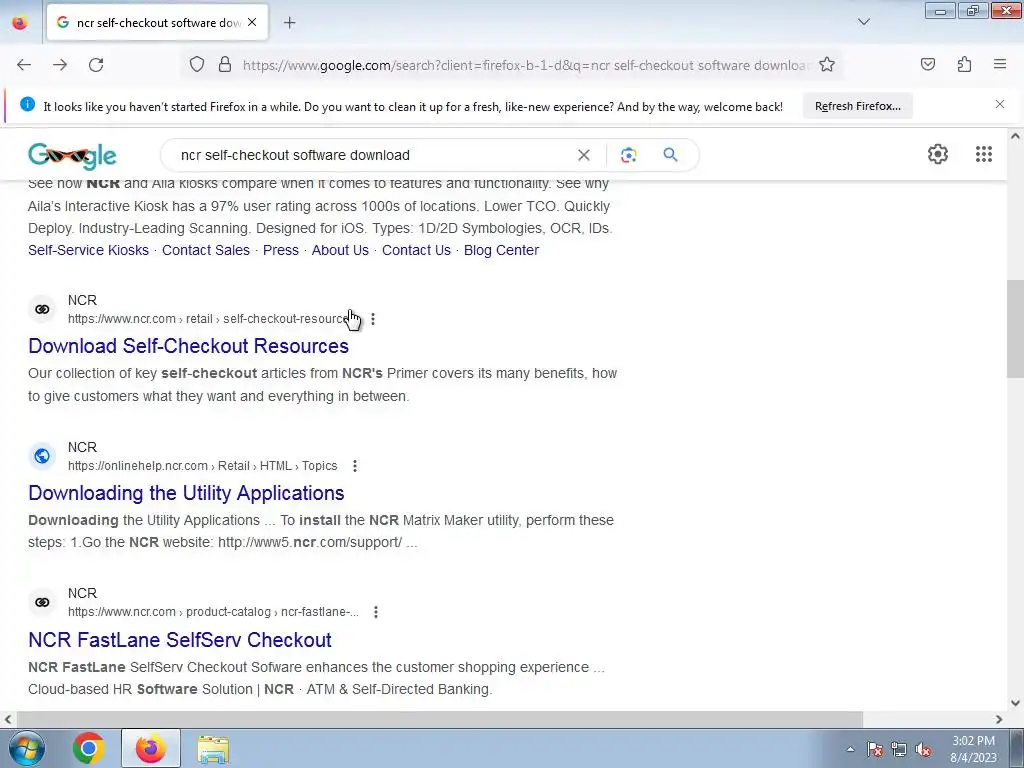Open more options for onlinehelp.ncr.com result
Screen dimensions: 1024x768
(x=355, y=466)
